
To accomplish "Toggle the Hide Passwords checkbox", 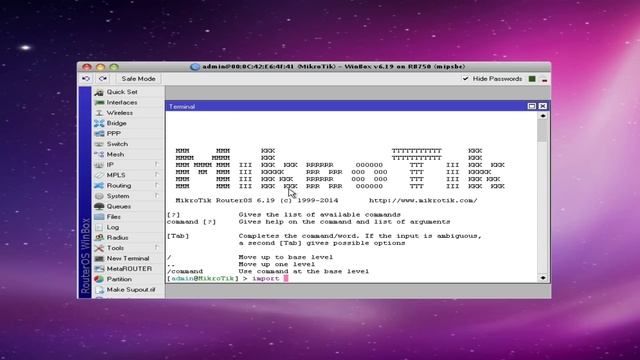I will pos(465,78).
